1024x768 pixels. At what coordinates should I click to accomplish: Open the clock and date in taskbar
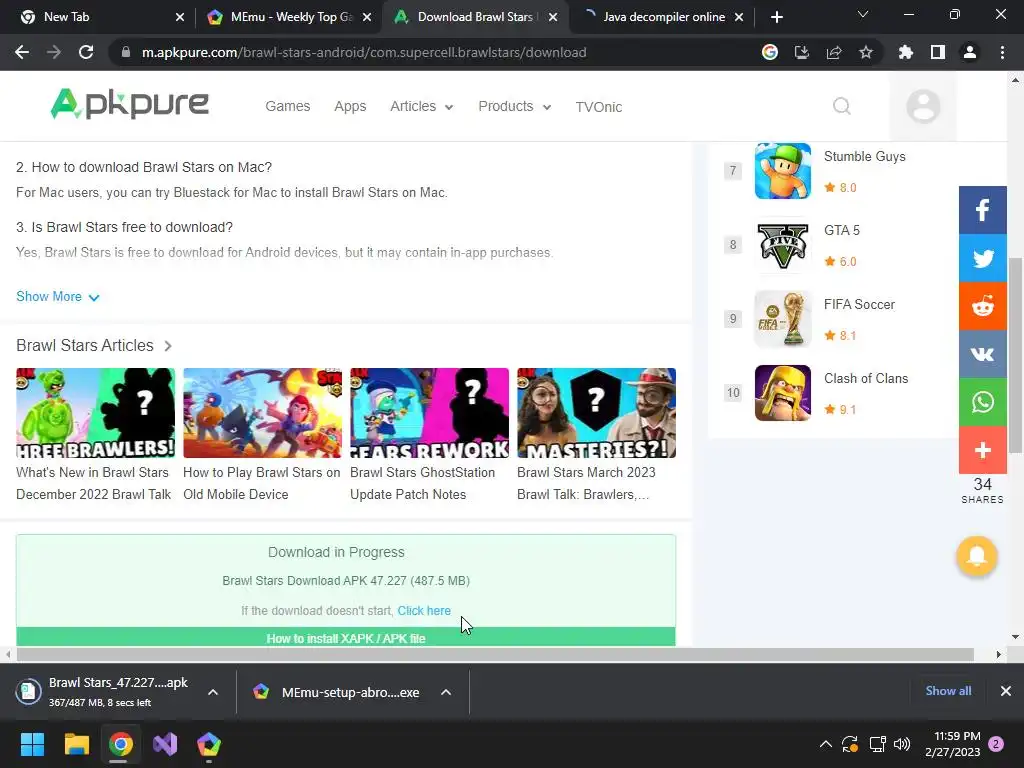953,744
